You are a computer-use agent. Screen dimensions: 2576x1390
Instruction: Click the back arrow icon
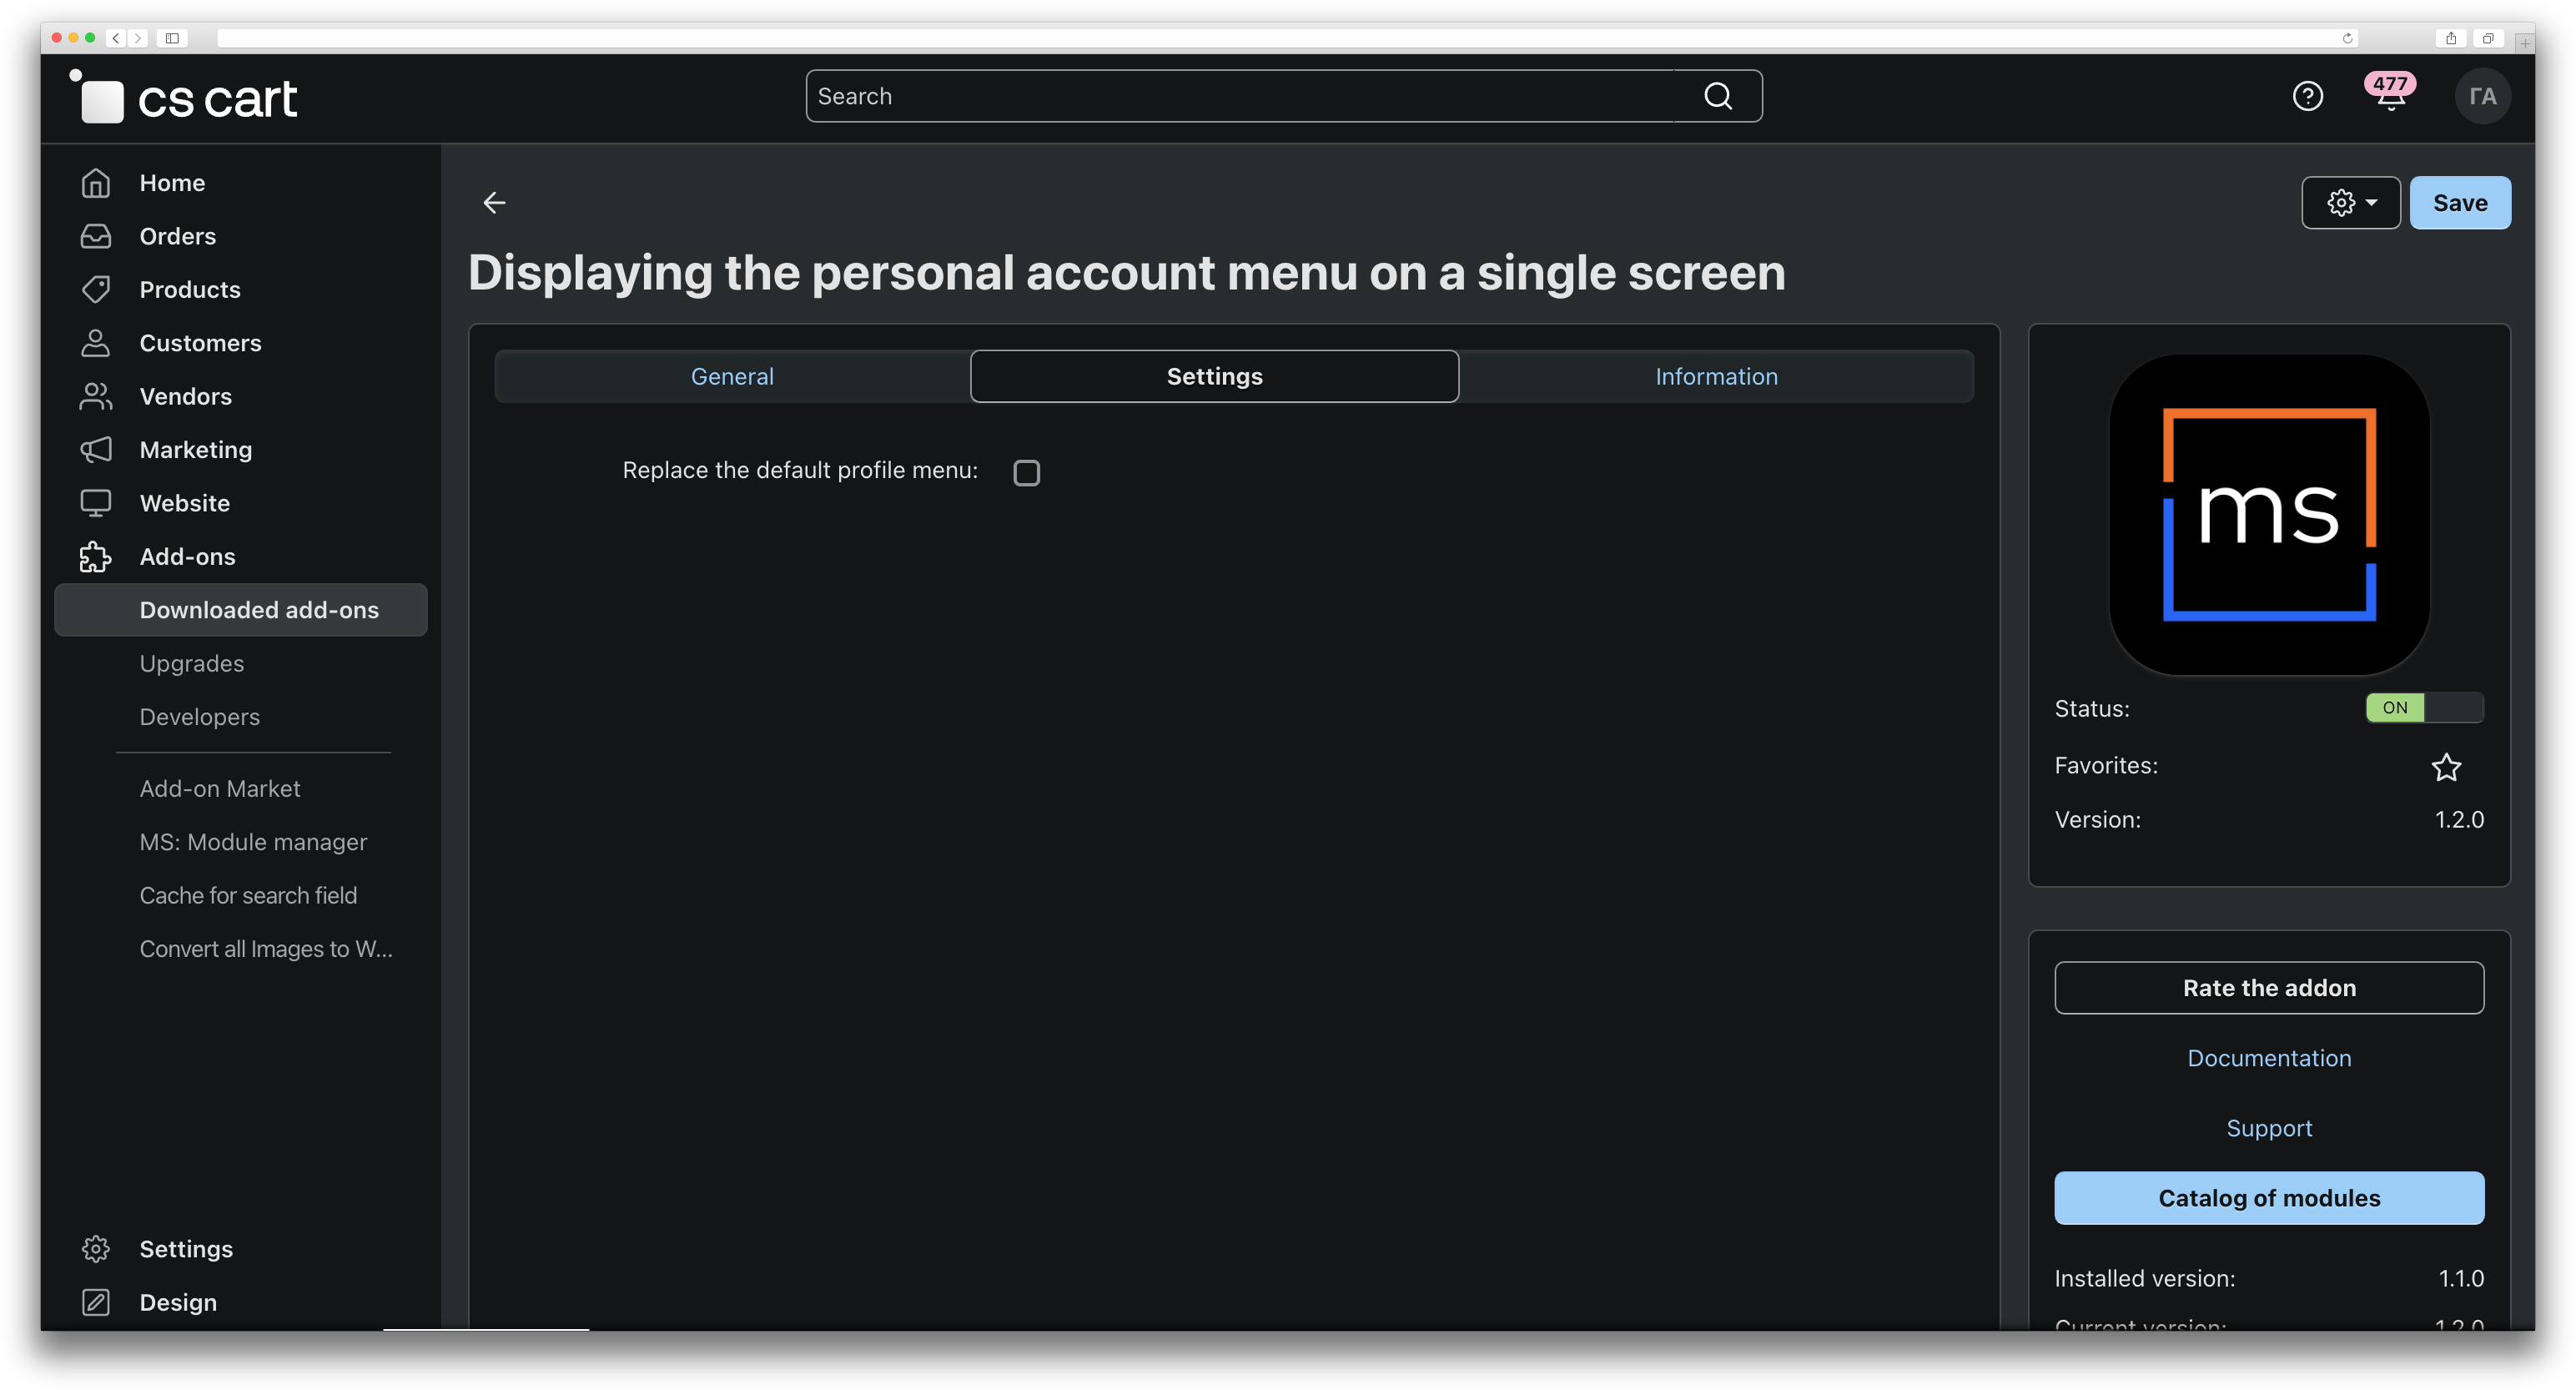tap(494, 203)
